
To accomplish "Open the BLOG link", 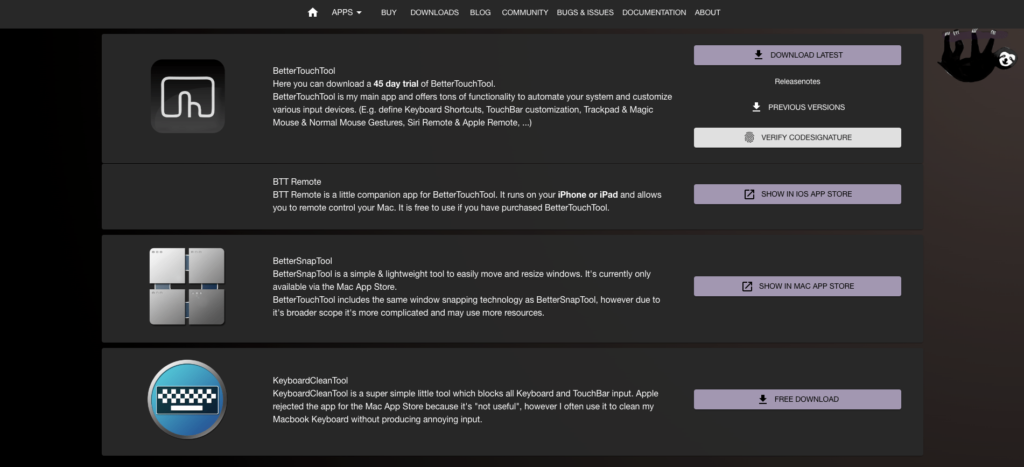I will 480,12.
